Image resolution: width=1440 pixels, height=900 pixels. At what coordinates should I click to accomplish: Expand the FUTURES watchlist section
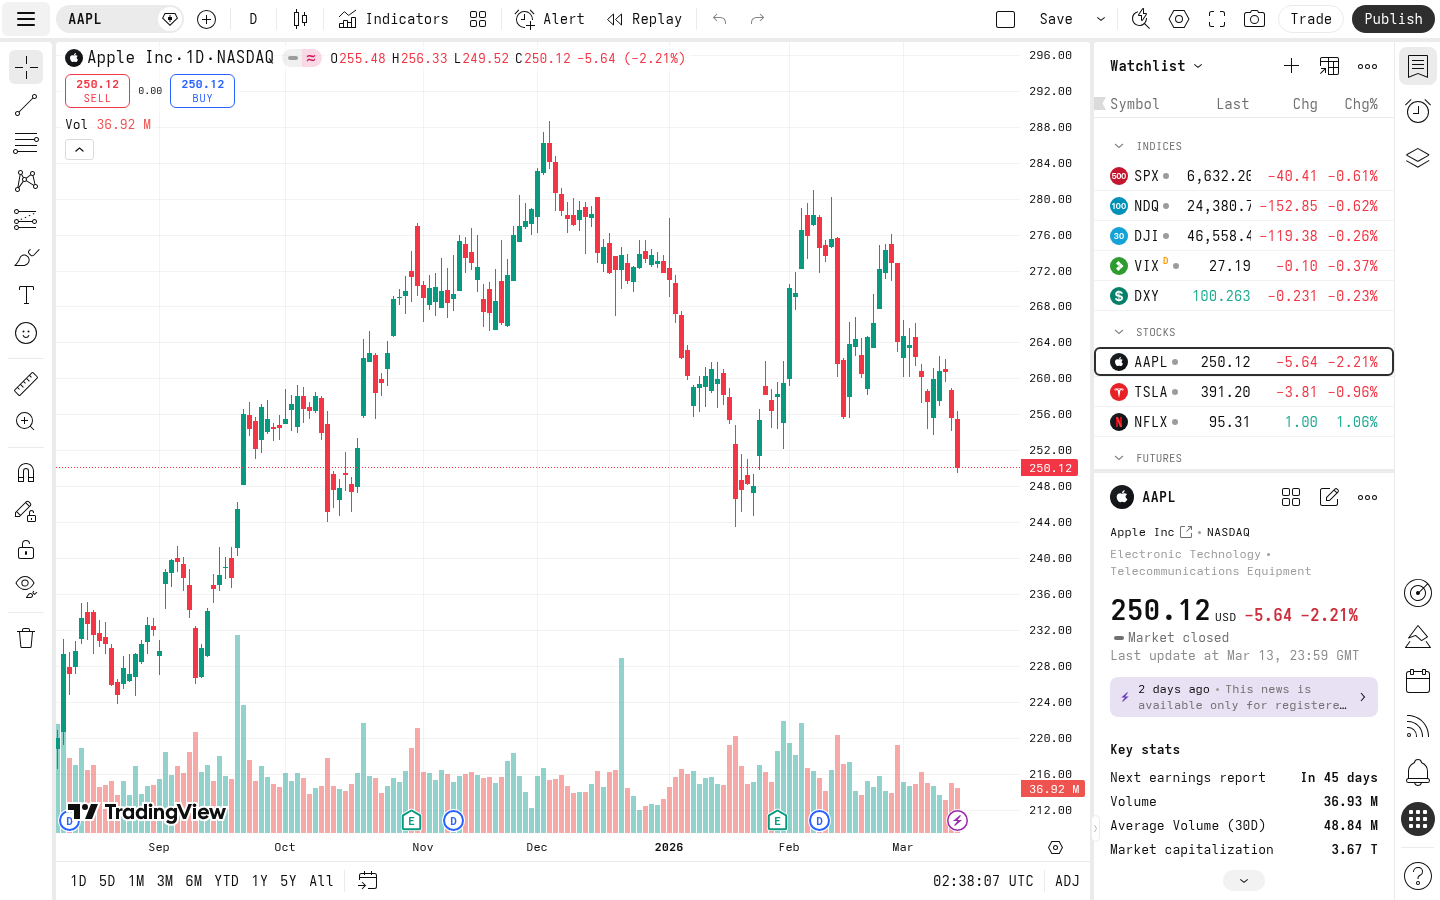click(x=1119, y=457)
